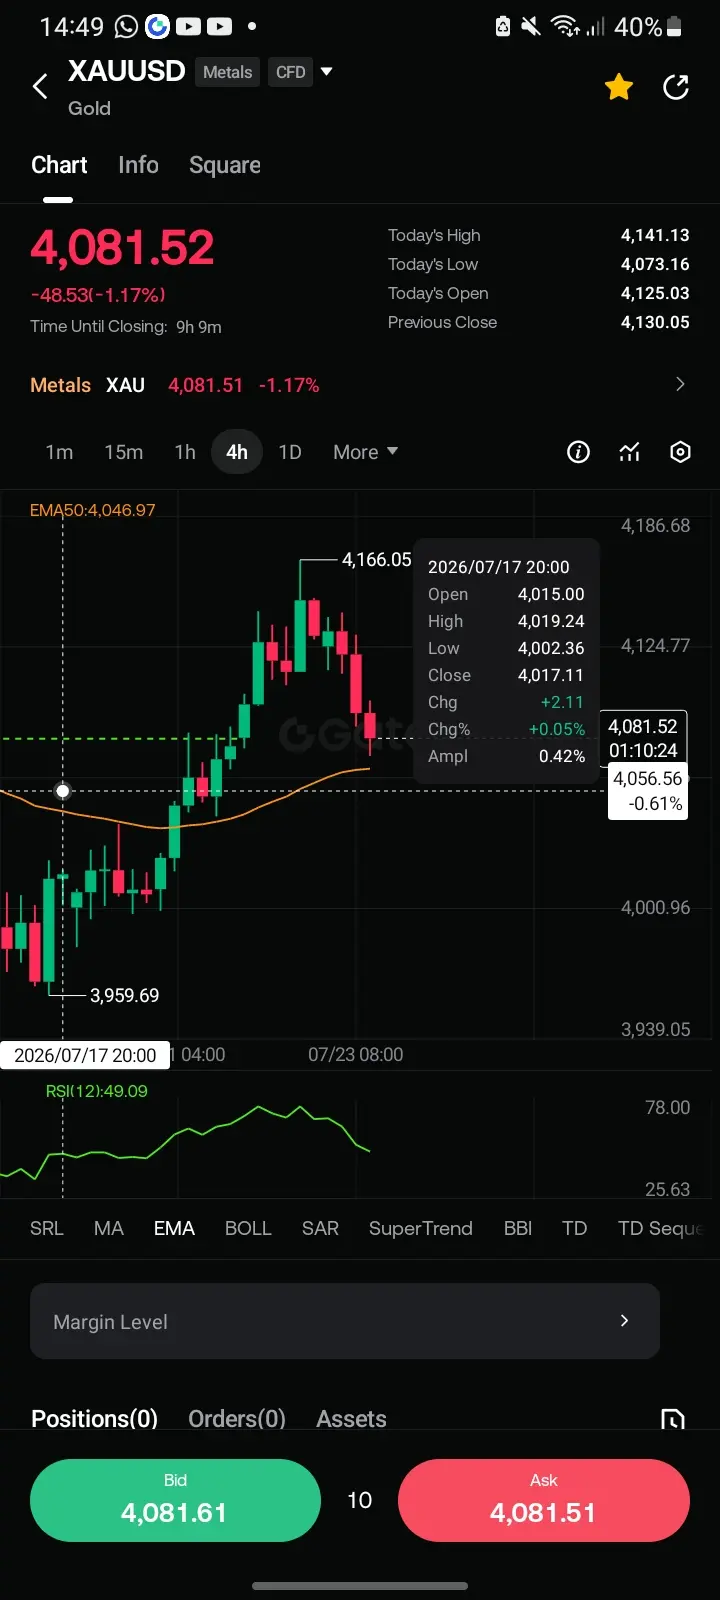Viewport: 720px width, 1600px height.
Task: Tap the green Bid 4,081.61 button
Action: pyautogui.click(x=175, y=1500)
